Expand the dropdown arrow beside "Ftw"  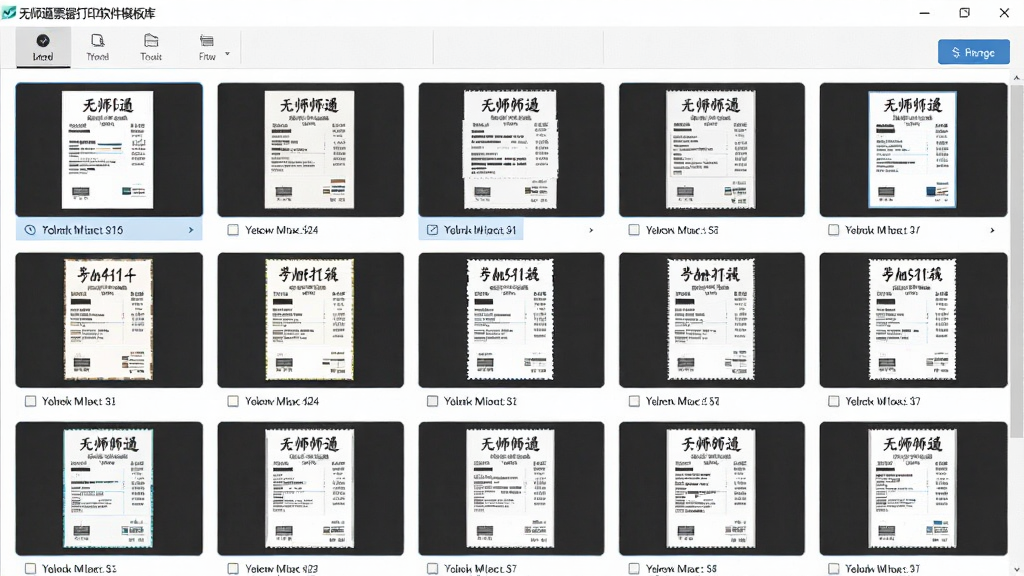tap(227, 54)
